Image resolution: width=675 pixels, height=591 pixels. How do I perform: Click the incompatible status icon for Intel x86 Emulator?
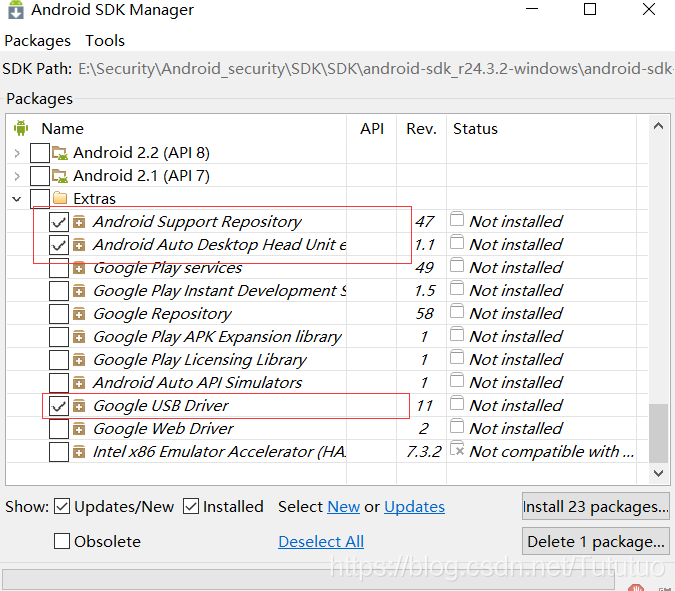(x=457, y=449)
